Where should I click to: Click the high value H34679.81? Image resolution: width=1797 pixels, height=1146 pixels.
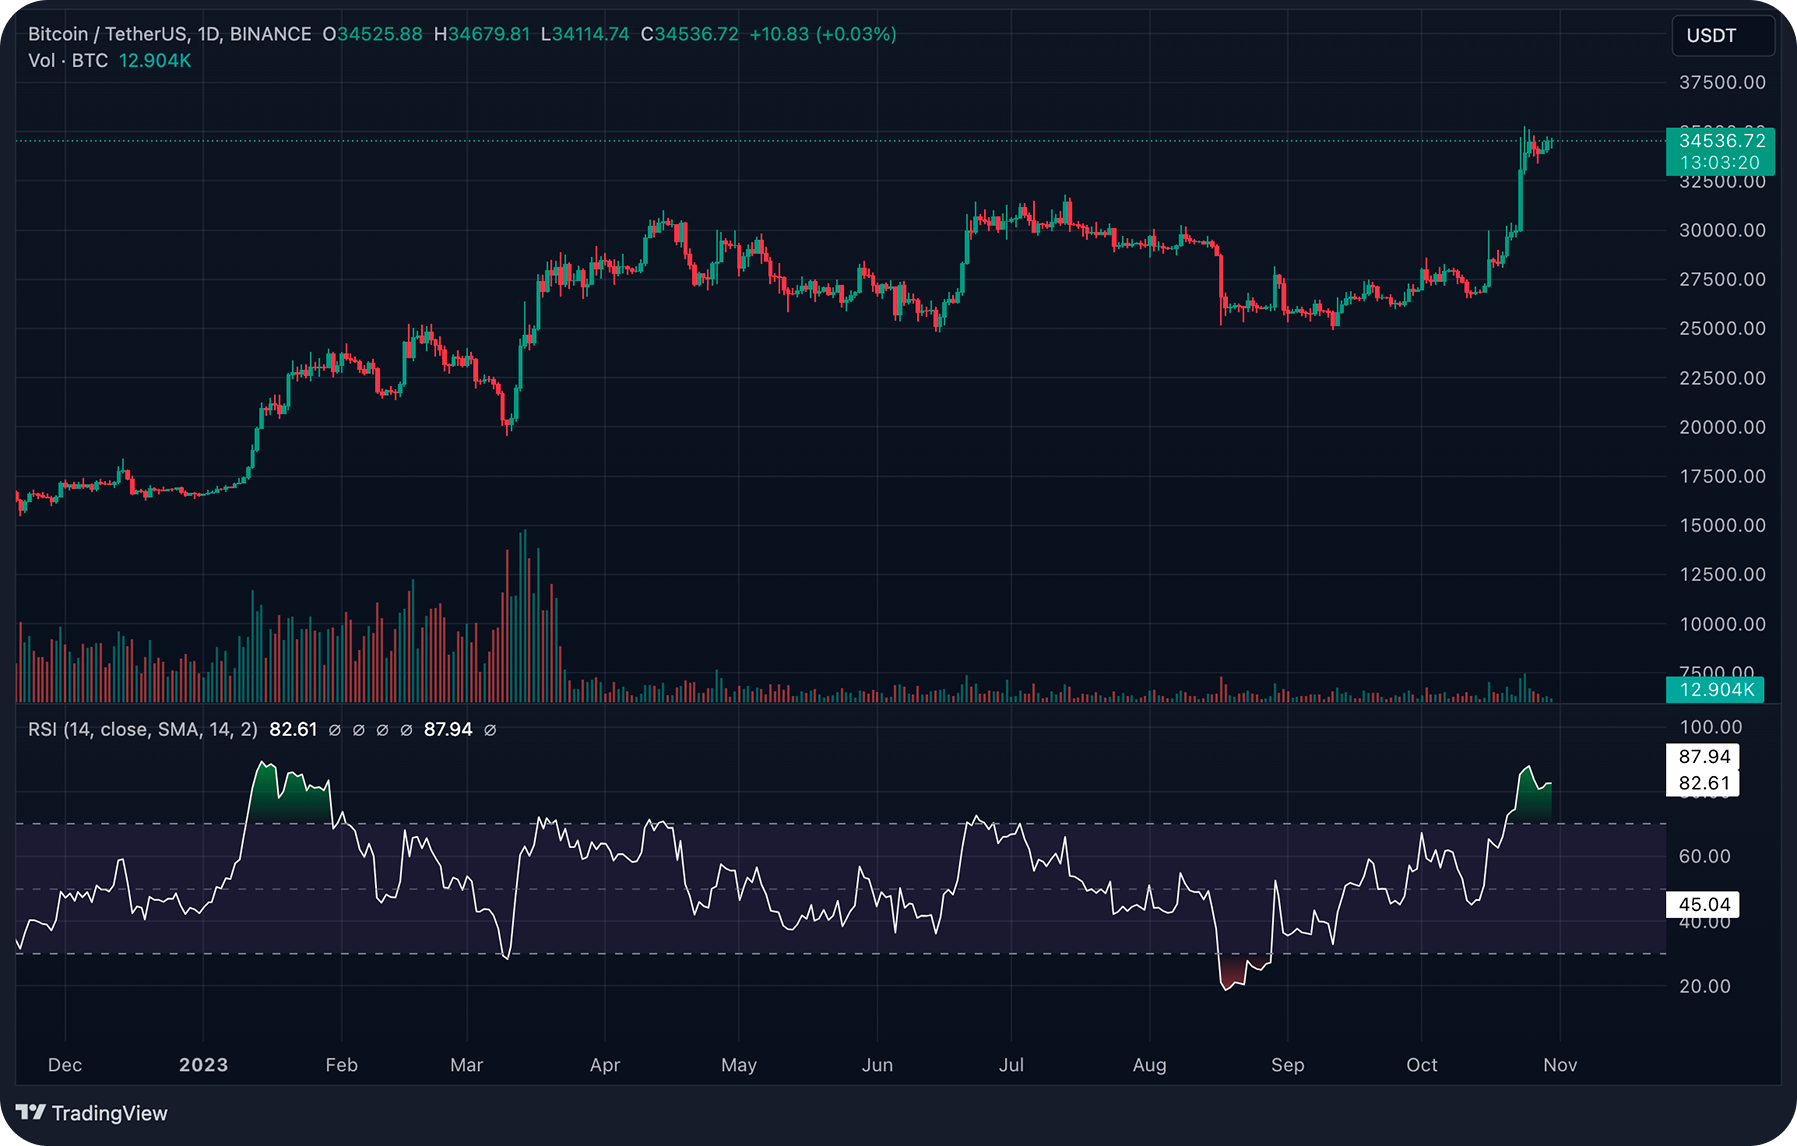(x=482, y=34)
